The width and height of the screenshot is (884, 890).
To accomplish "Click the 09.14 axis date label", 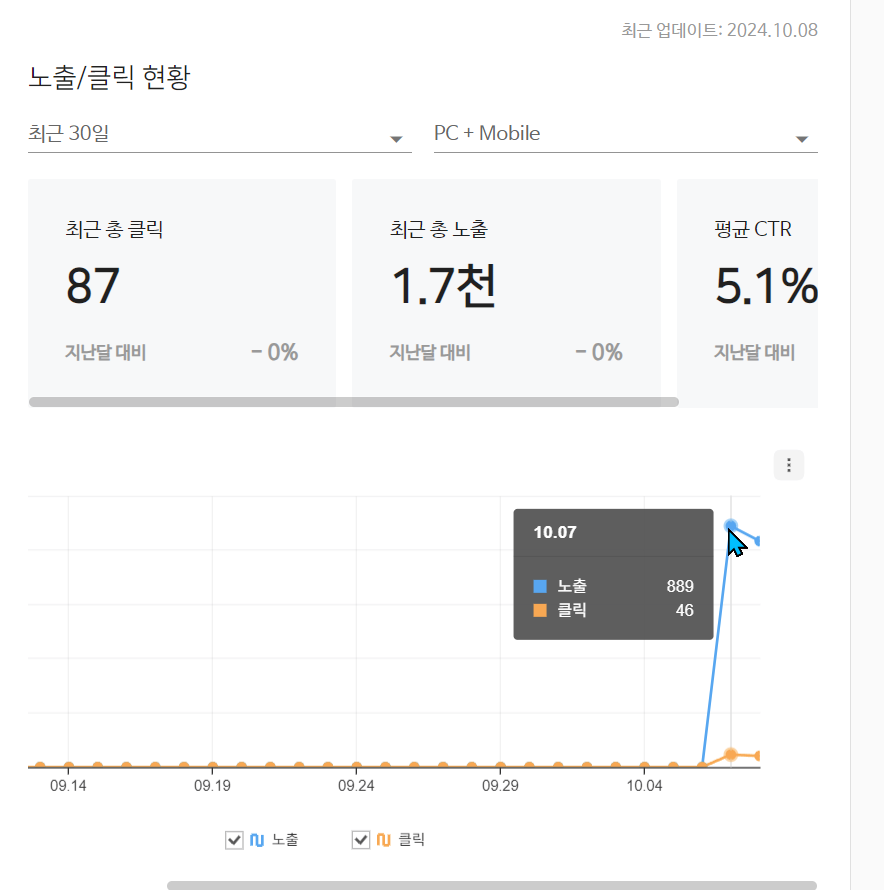I will coord(68,786).
